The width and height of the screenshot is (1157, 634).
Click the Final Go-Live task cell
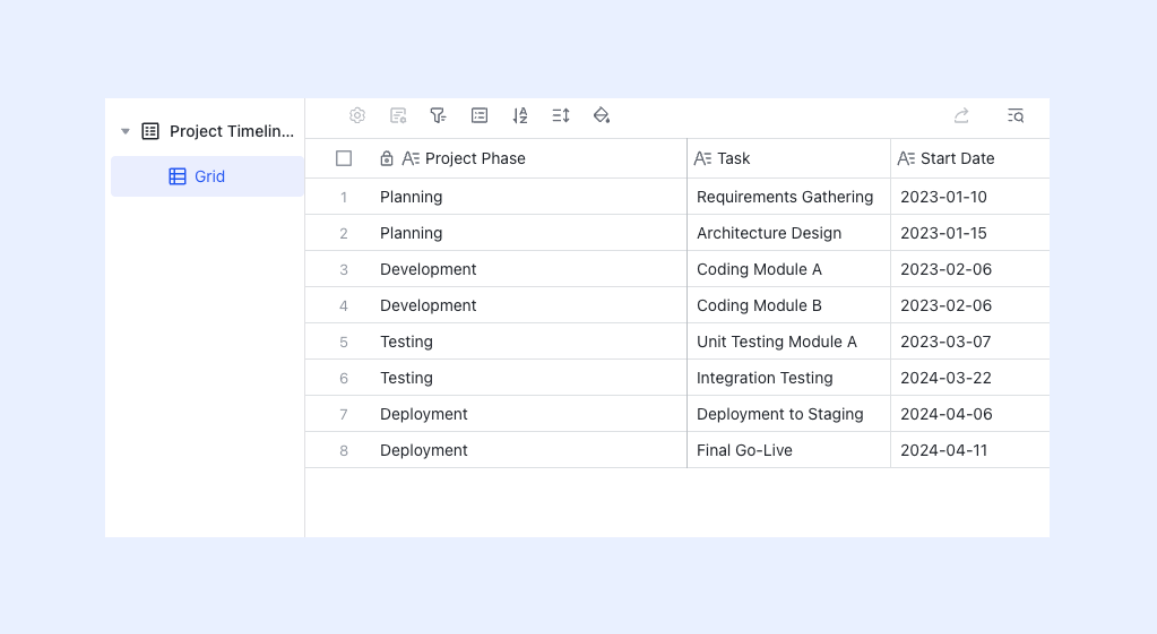[x=789, y=450]
